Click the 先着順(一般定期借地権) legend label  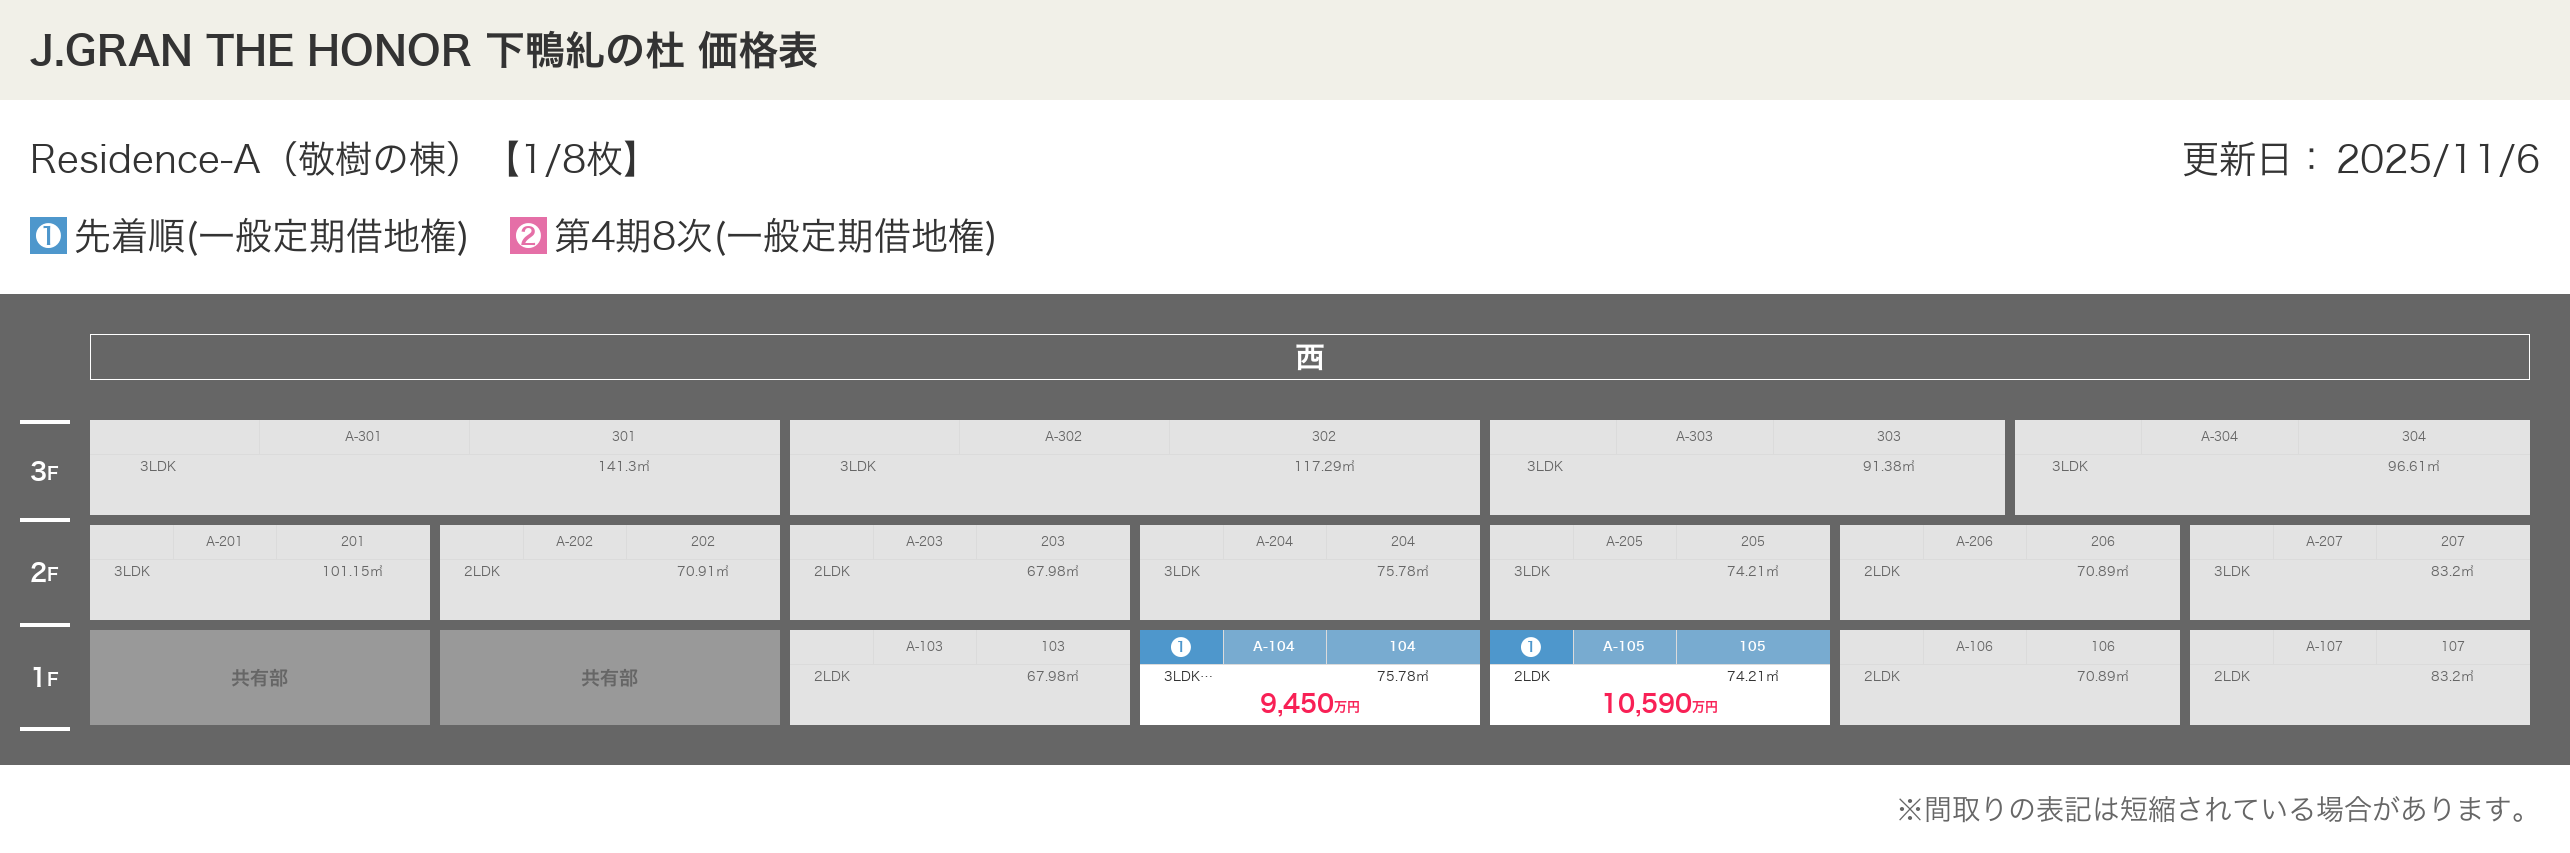point(271,237)
